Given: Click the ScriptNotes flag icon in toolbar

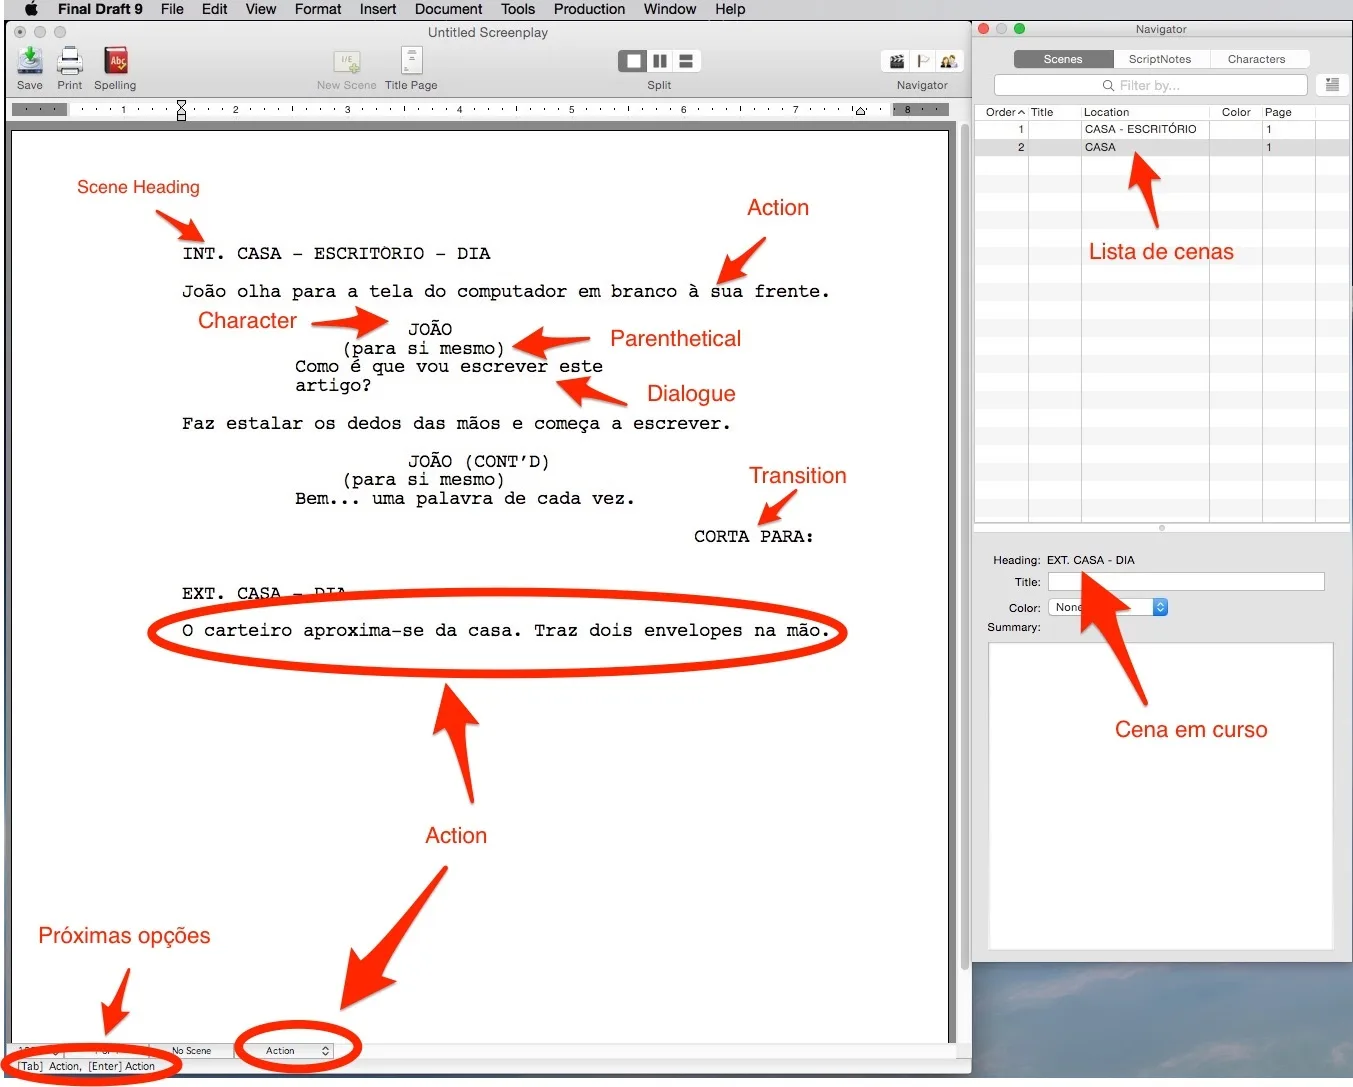Looking at the screenshot, I should click(x=923, y=62).
